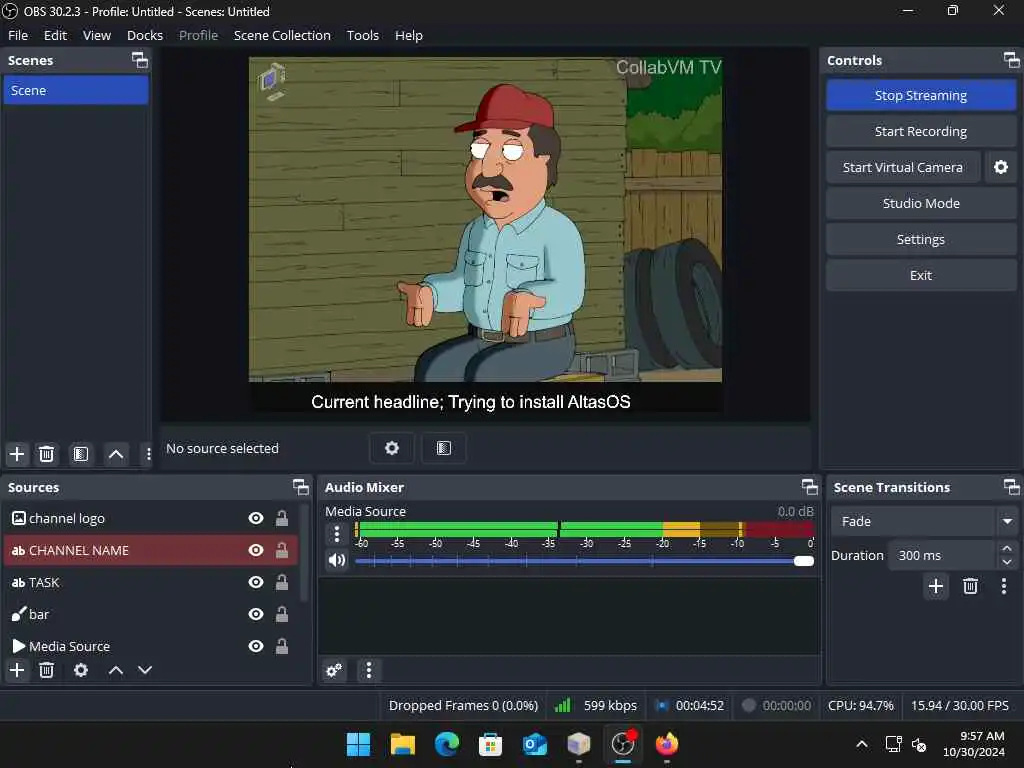The height and width of the screenshot is (768, 1024).
Task: Open the Scene Collection menu
Action: 282,35
